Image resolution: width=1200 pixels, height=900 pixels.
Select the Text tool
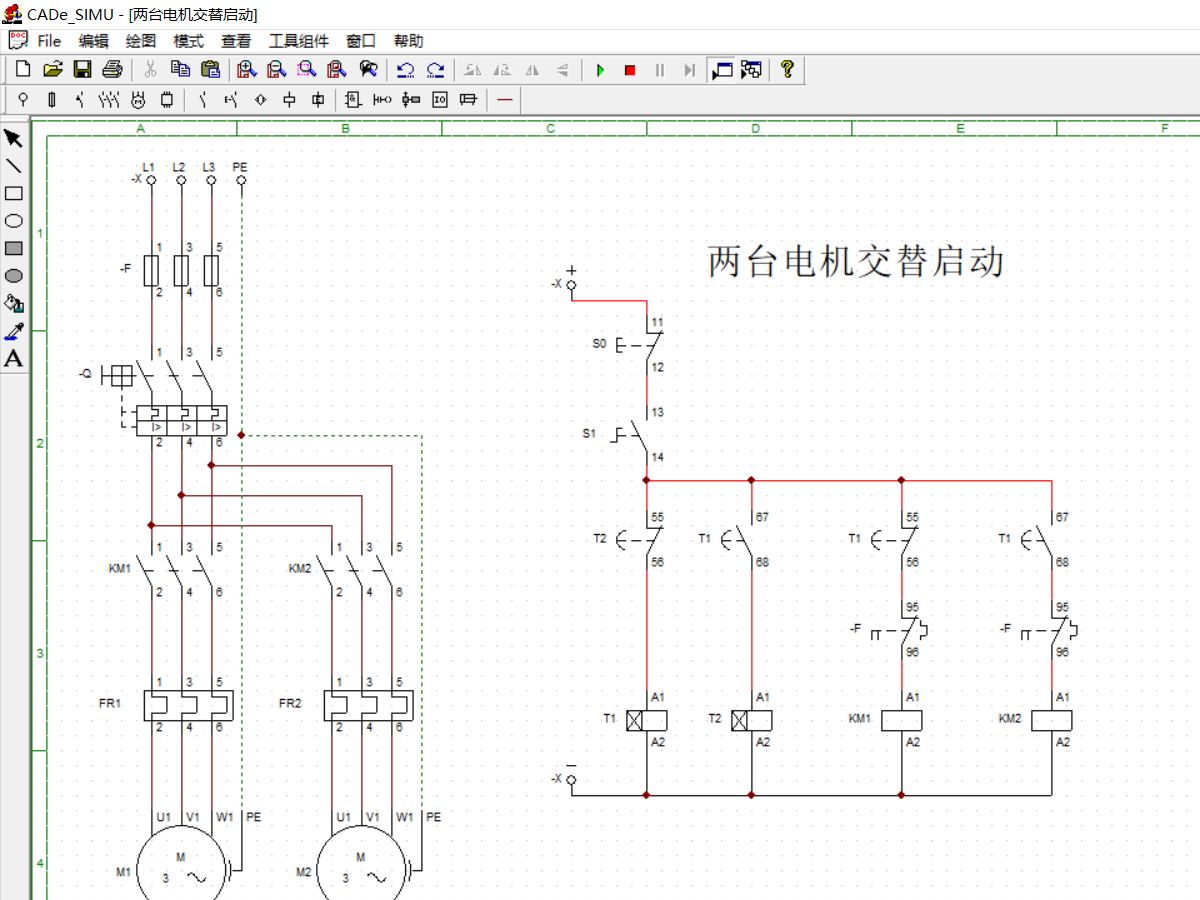(x=13, y=357)
